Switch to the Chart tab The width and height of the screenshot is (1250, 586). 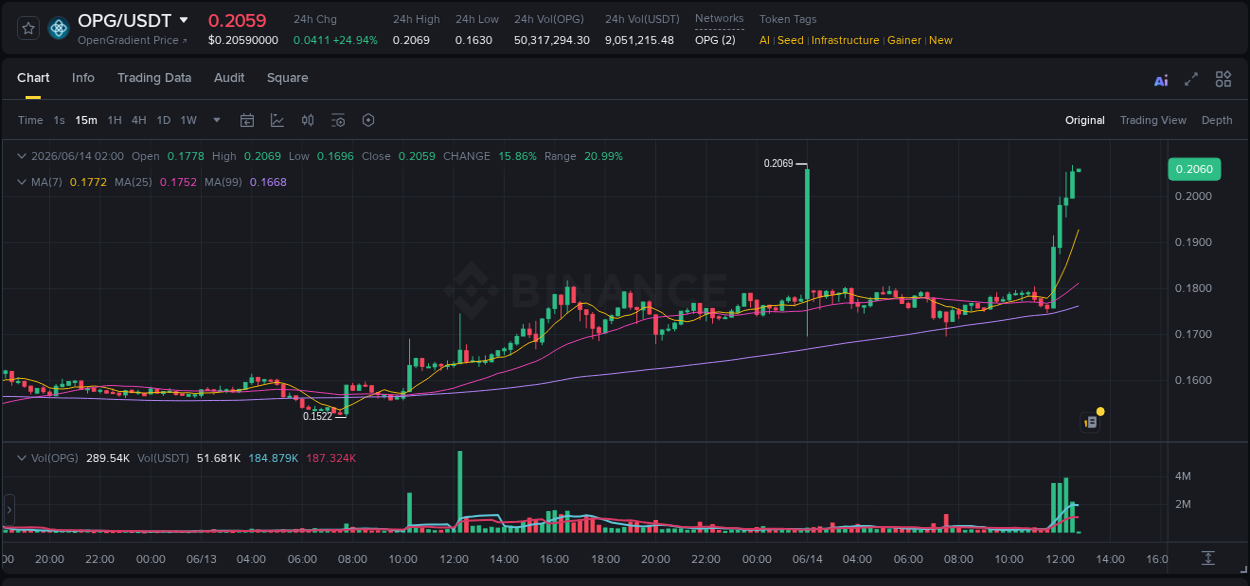tap(33, 78)
